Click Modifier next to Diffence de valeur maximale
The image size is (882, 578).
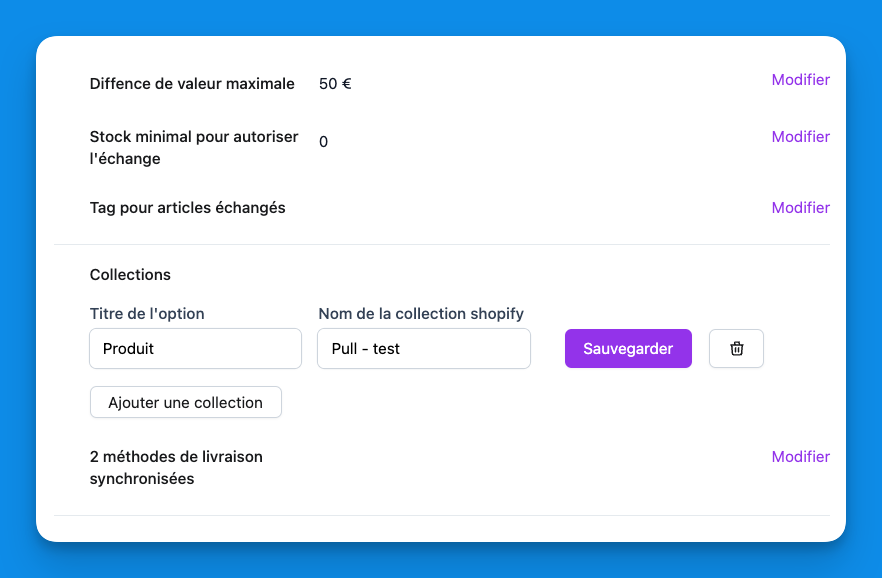(800, 80)
